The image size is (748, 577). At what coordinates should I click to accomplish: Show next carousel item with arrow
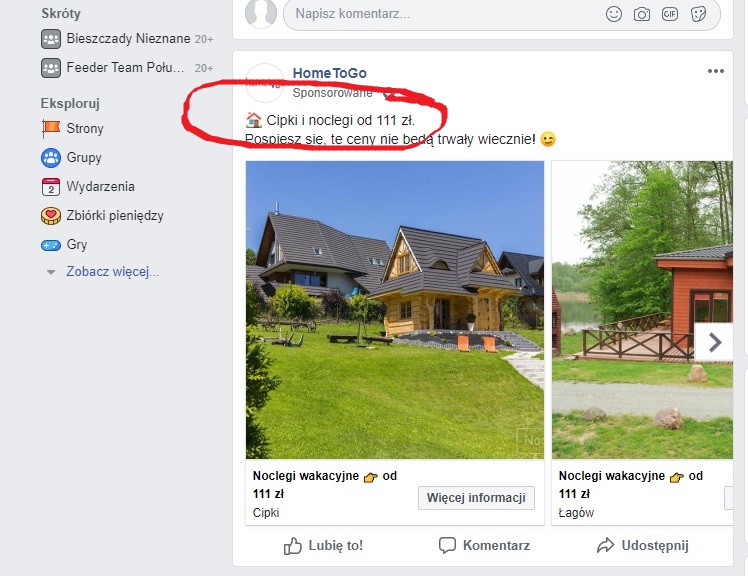[714, 342]
